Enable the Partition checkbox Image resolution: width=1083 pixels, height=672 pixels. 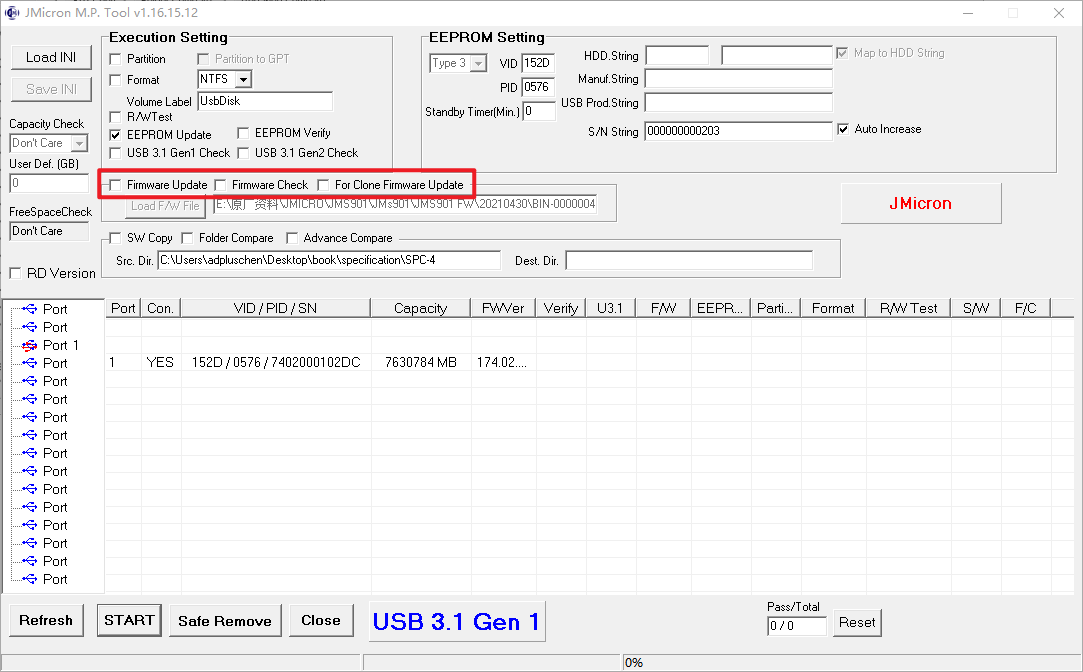(x=115, y=59)
